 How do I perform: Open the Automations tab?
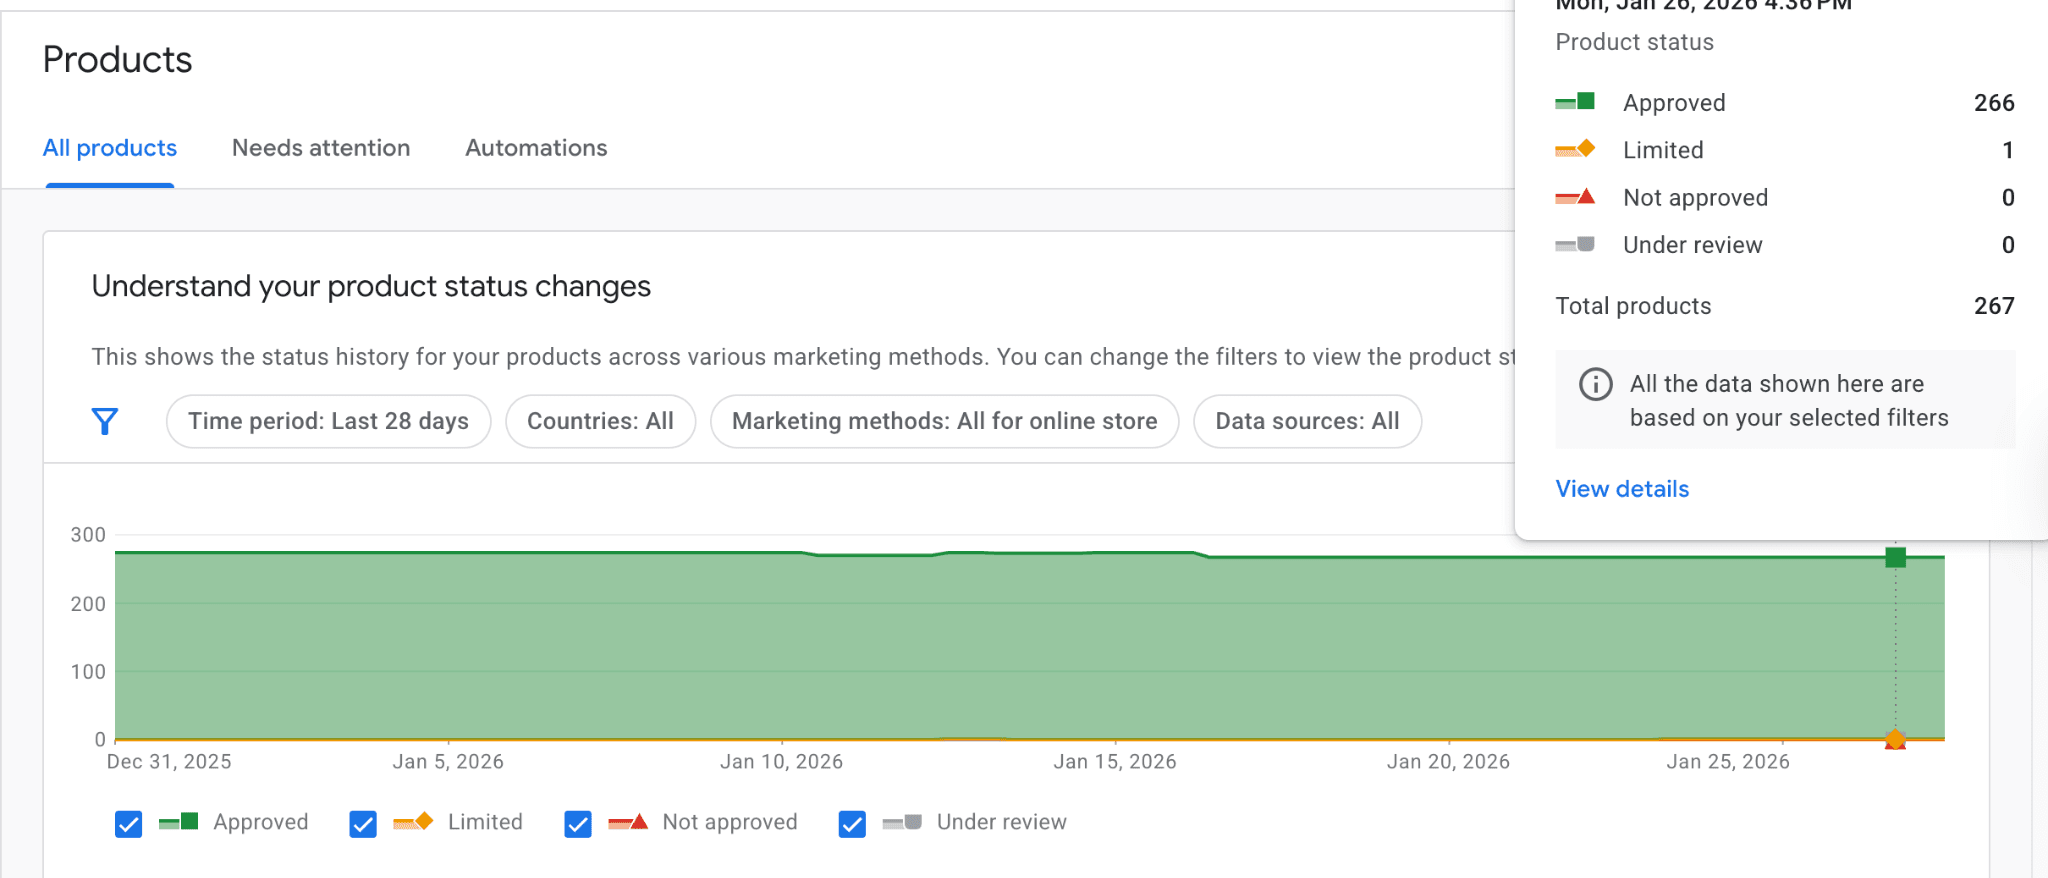point(536,148)
